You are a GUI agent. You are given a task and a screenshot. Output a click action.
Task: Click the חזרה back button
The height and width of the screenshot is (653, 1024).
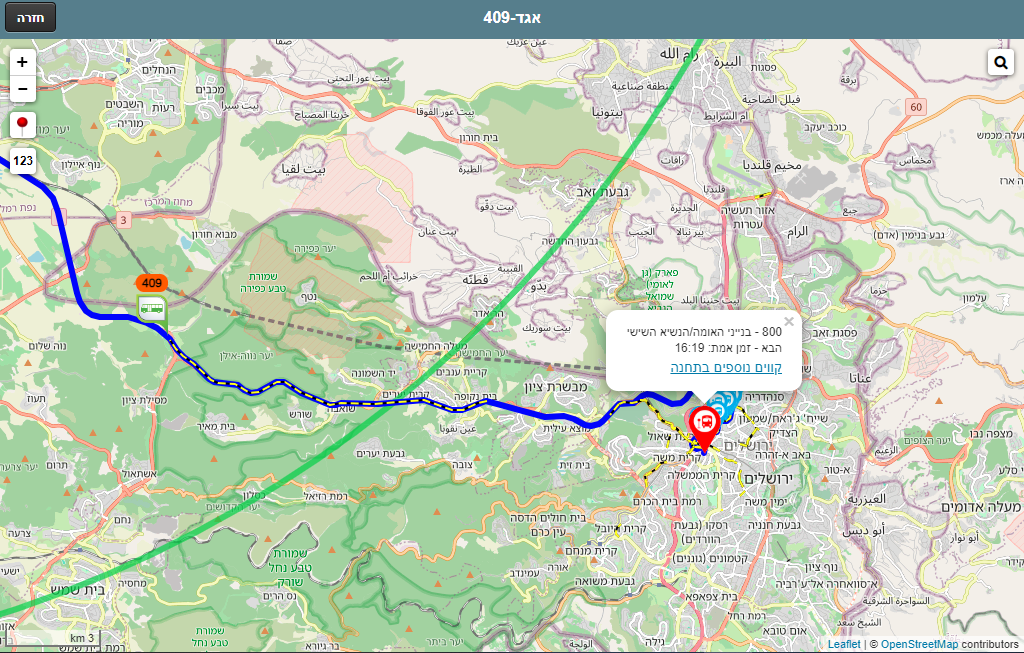(30, 17)
